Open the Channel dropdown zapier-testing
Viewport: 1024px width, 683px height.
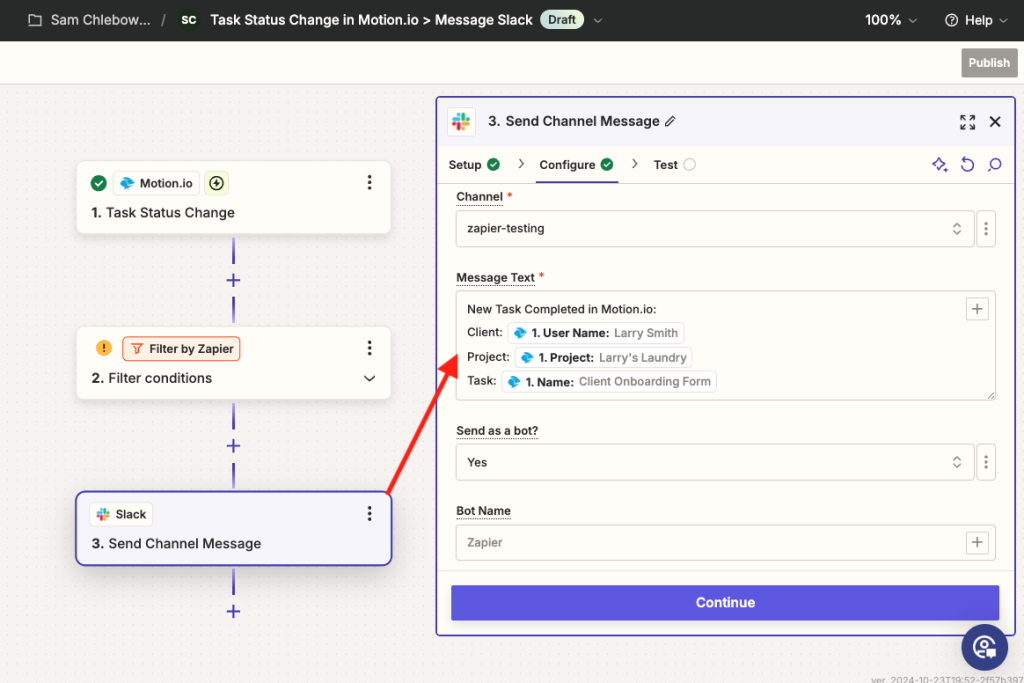(714, 229)
